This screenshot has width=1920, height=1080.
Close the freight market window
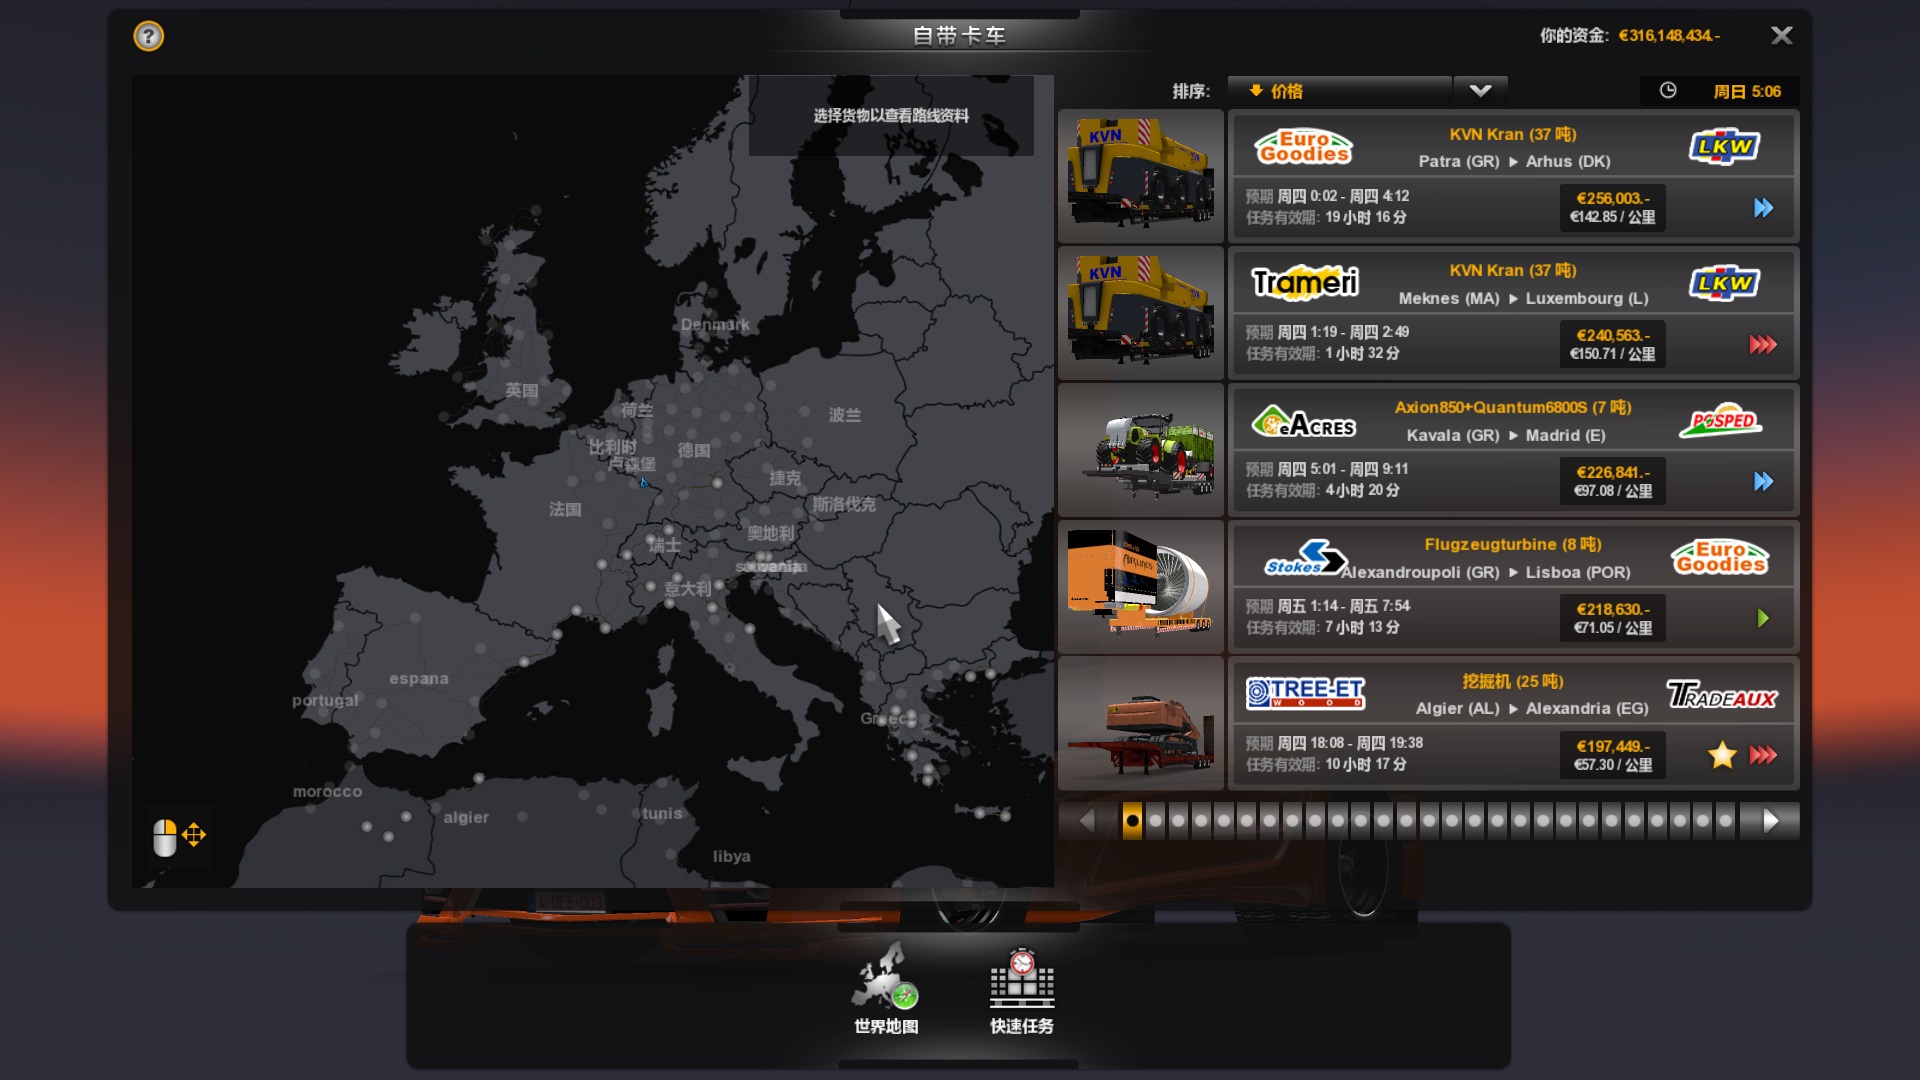coord(1781,36)
